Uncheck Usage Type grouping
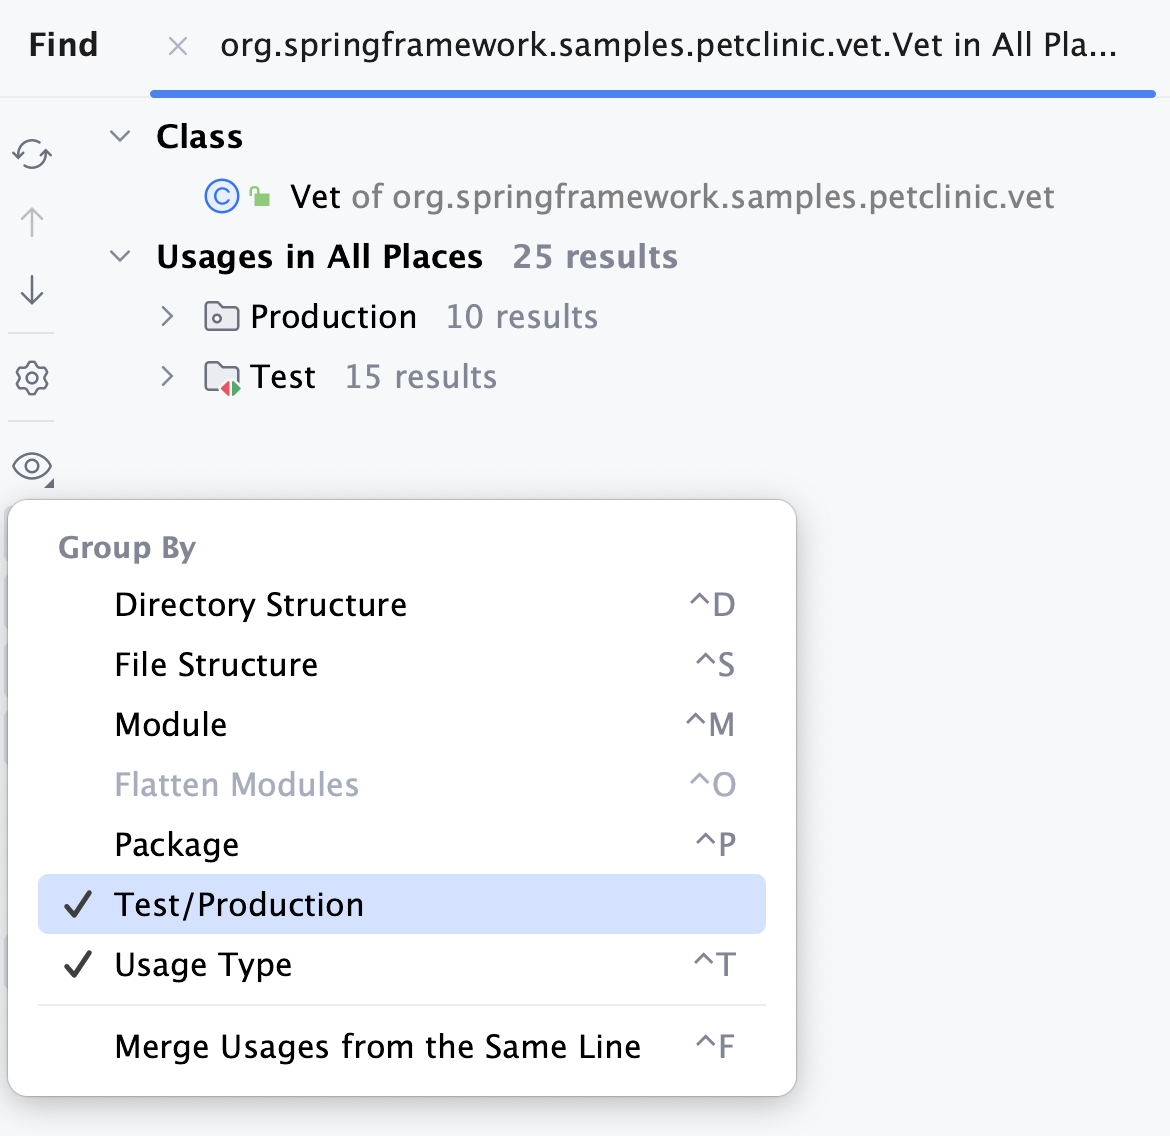1170x1136 pixels. tap(203, 964)
